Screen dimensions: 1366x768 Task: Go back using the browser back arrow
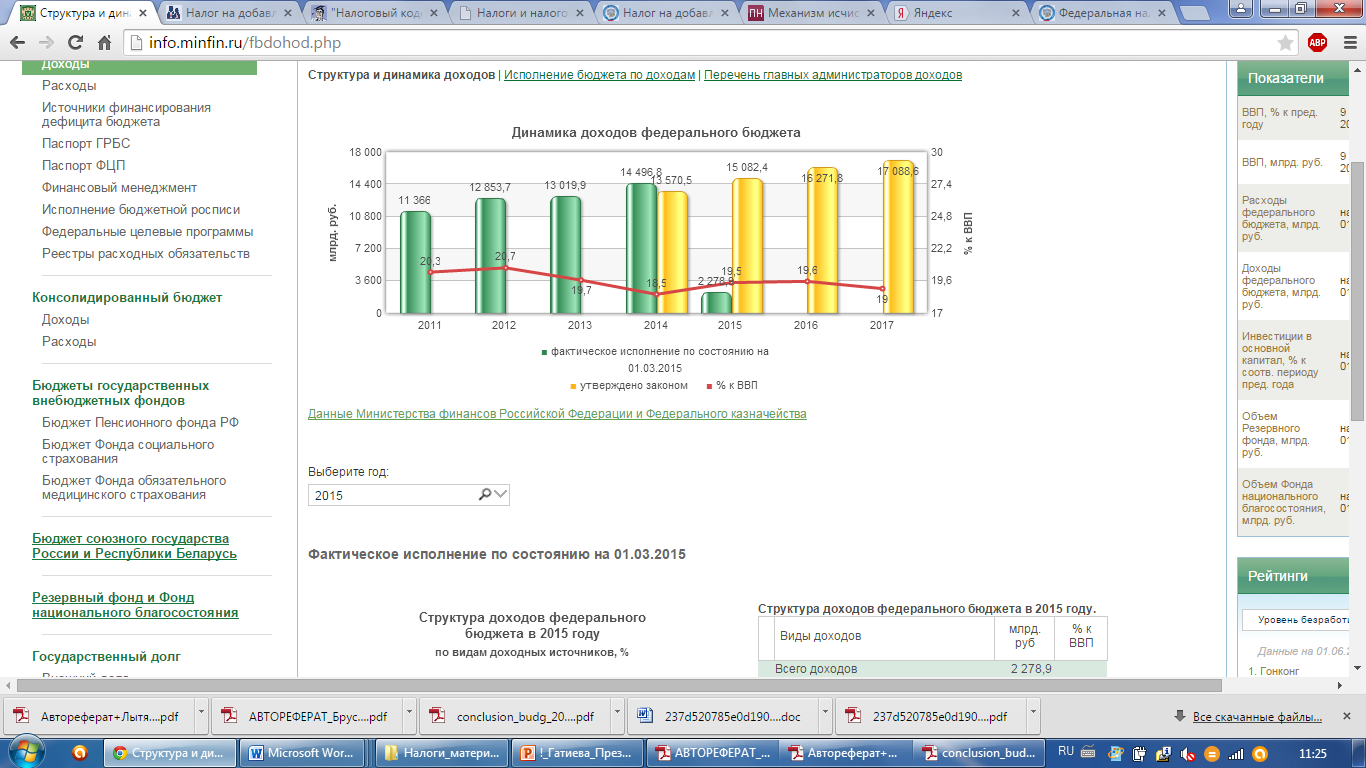pyautogui.click(x=18, y=43)
